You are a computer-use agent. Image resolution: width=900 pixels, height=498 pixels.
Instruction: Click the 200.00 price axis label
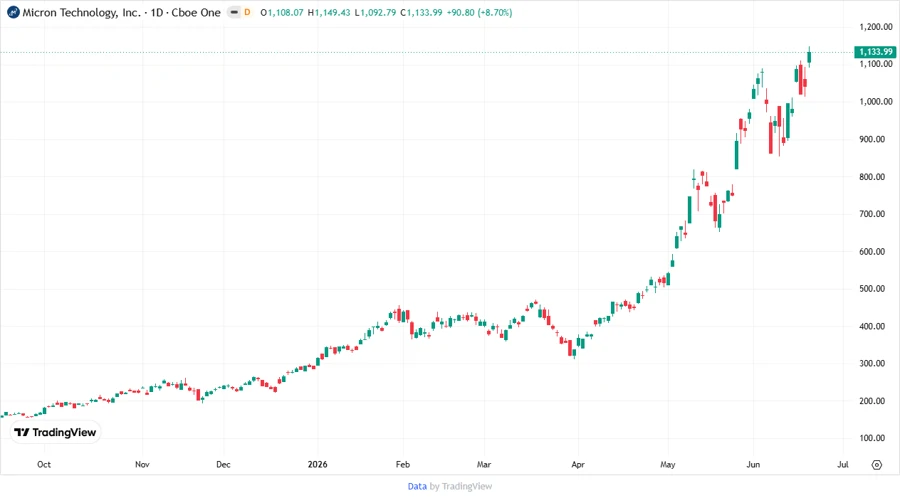(872, 401)
